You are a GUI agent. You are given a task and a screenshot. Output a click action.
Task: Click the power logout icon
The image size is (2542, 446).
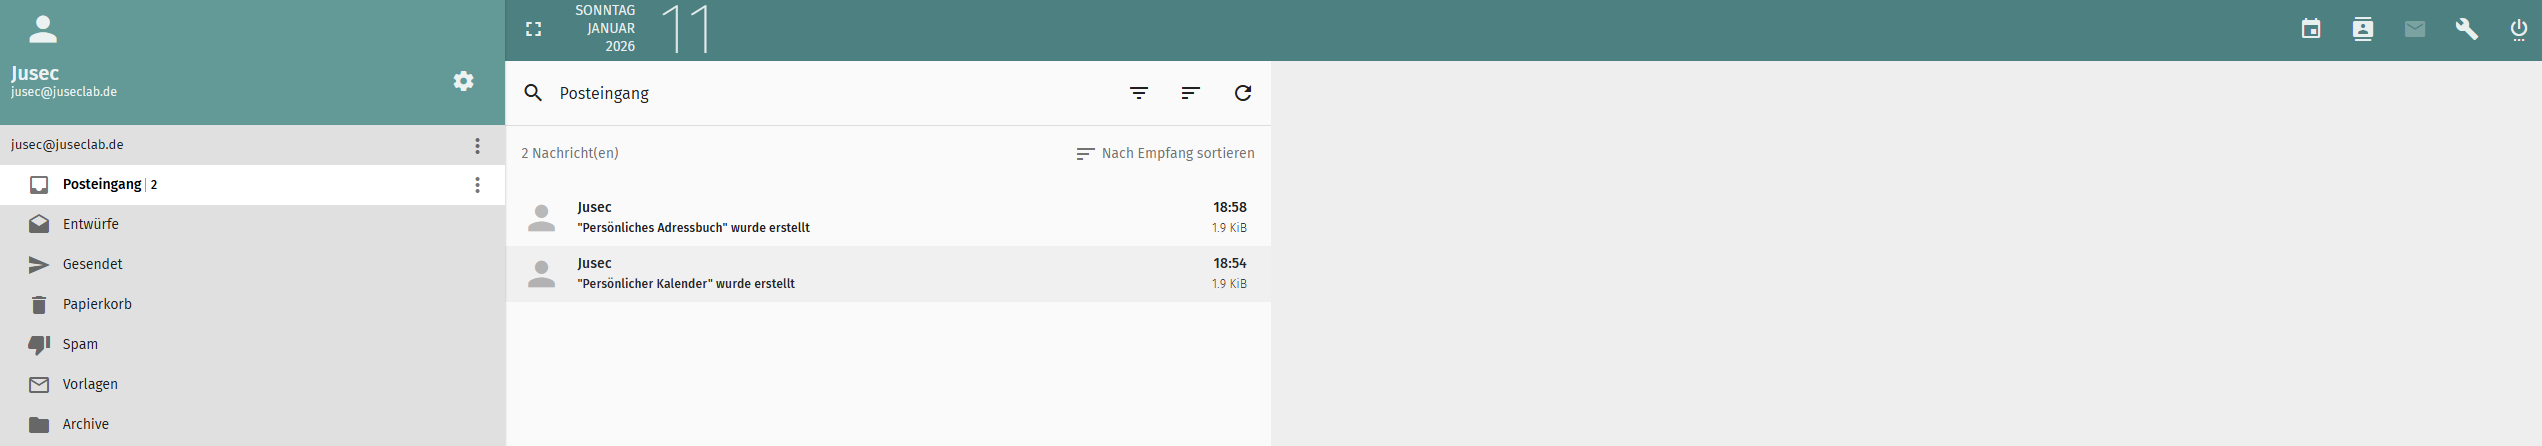coord(2518,29)
